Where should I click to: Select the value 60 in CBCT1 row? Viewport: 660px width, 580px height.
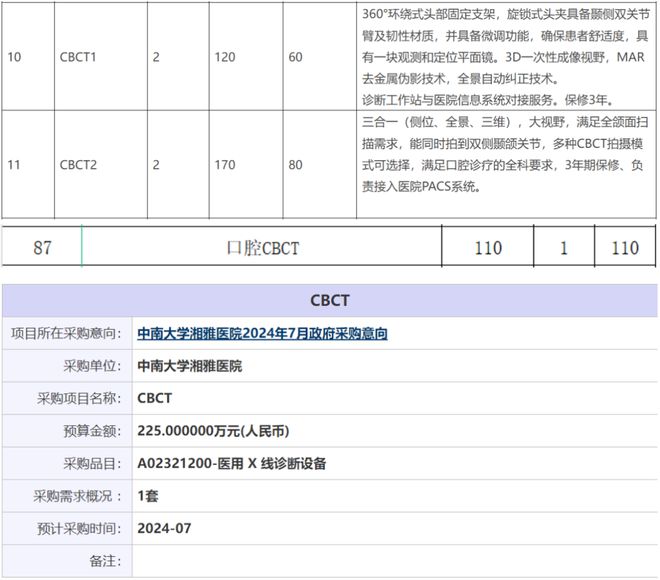click(295, 57)
